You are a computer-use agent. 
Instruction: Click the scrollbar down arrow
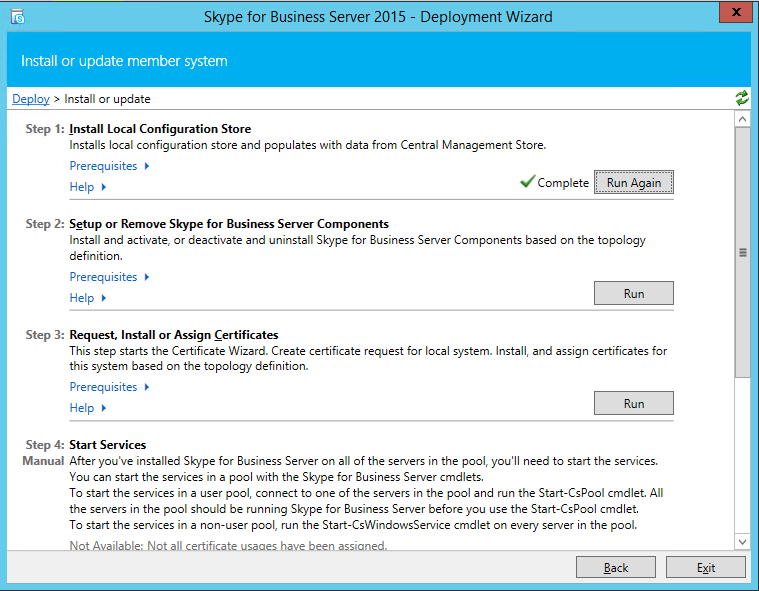743,542
